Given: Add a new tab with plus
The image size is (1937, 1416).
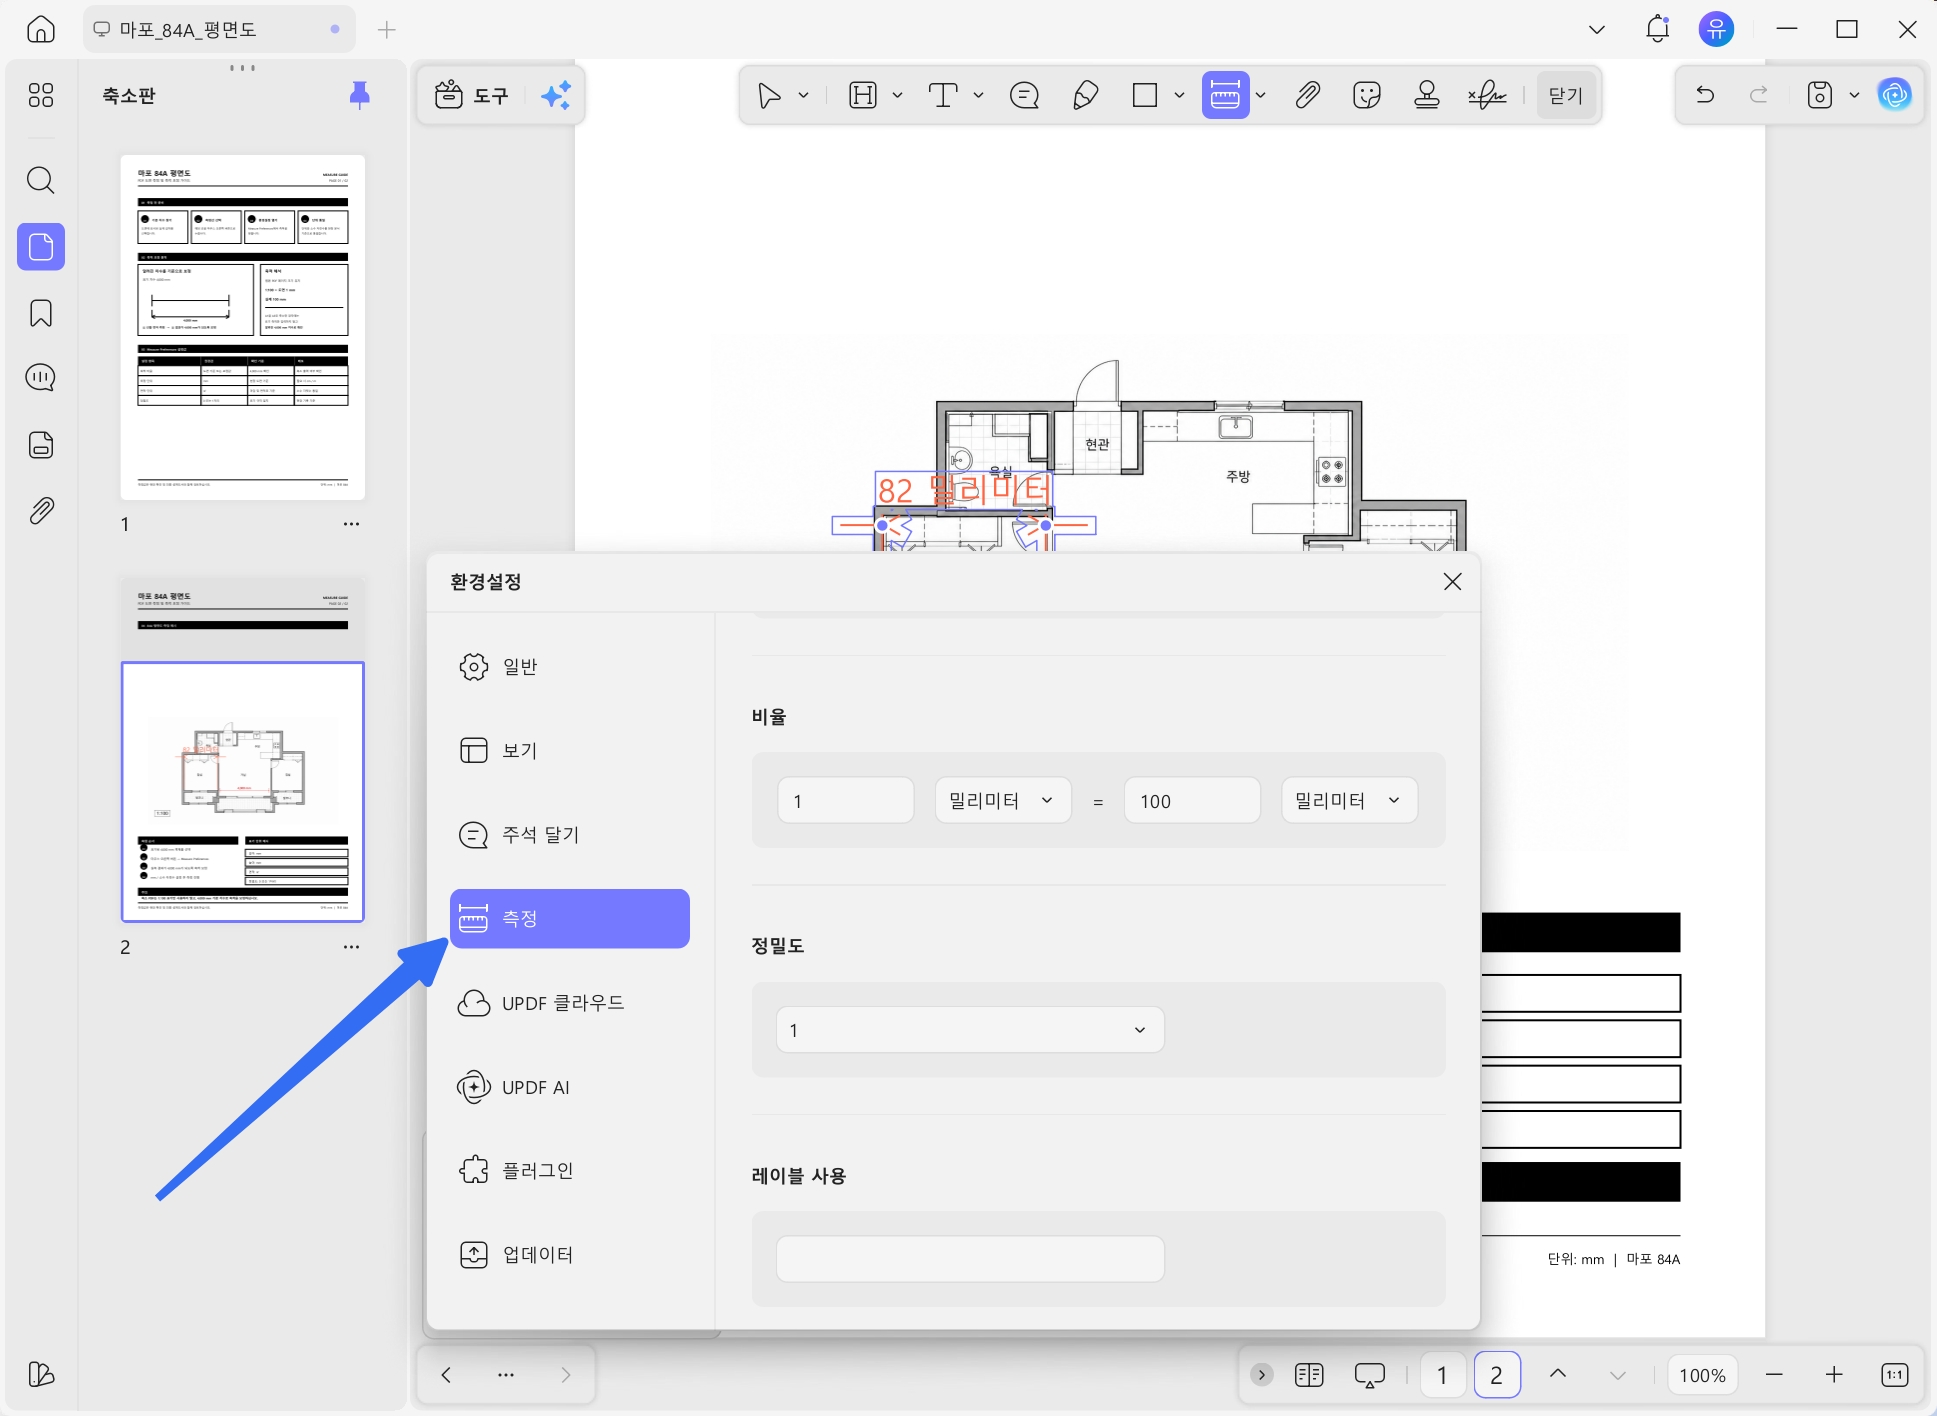Looking at the screenshot, I should pyautogui.click(x=387, y=30).
